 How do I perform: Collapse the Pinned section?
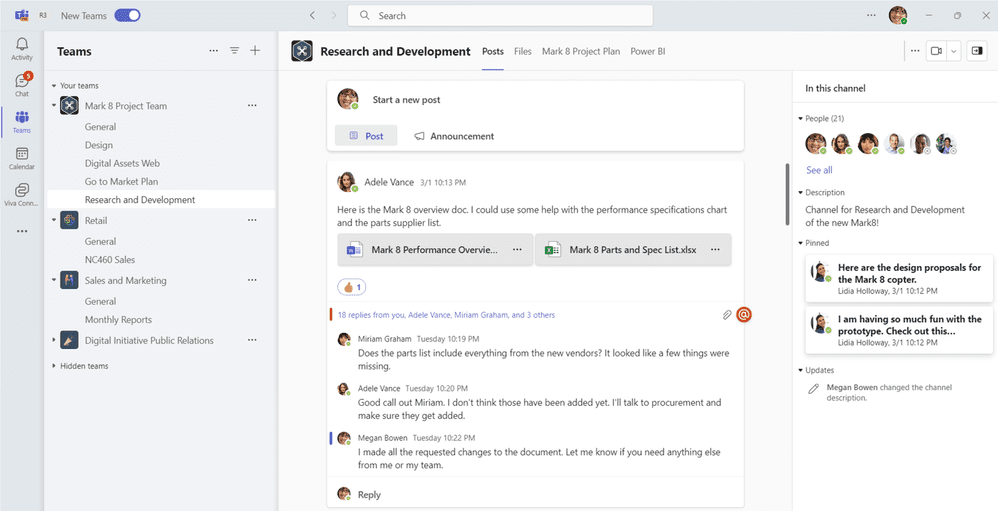(801, 243)
